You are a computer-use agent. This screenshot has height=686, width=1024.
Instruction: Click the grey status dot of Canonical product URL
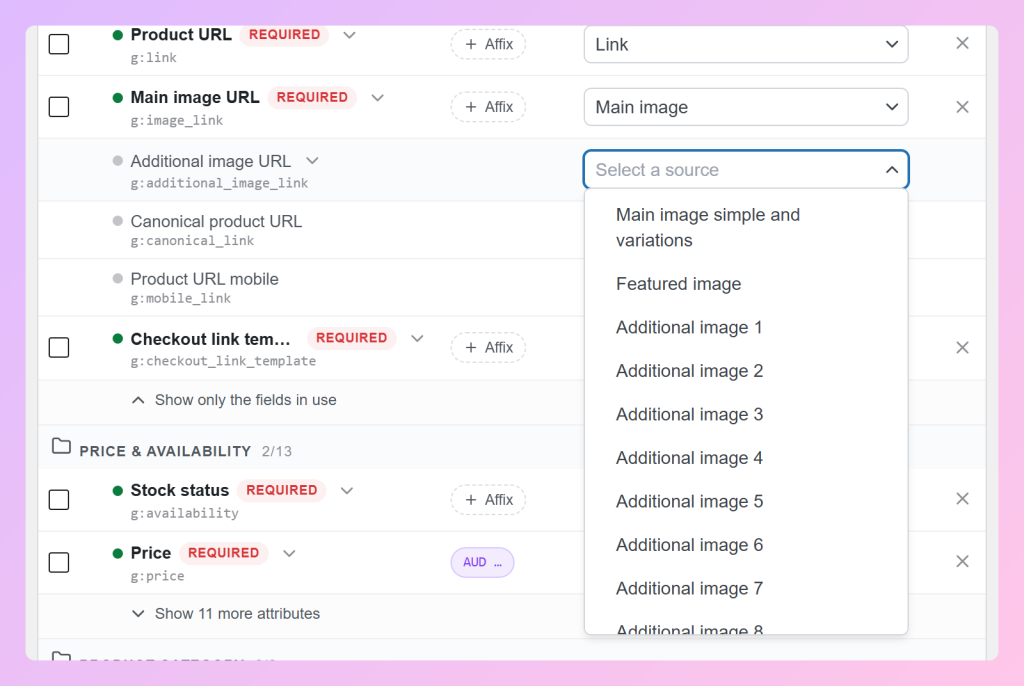[118, 221]
